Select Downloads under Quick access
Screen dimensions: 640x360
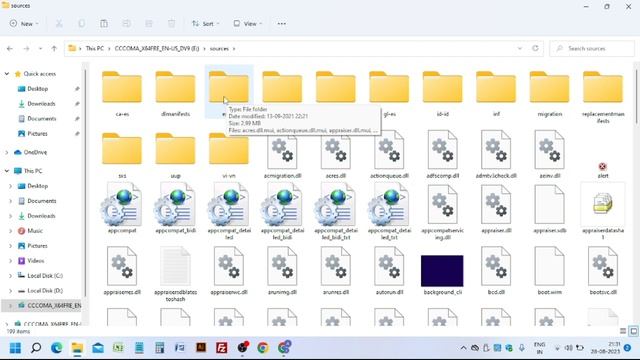click(41, 104)
